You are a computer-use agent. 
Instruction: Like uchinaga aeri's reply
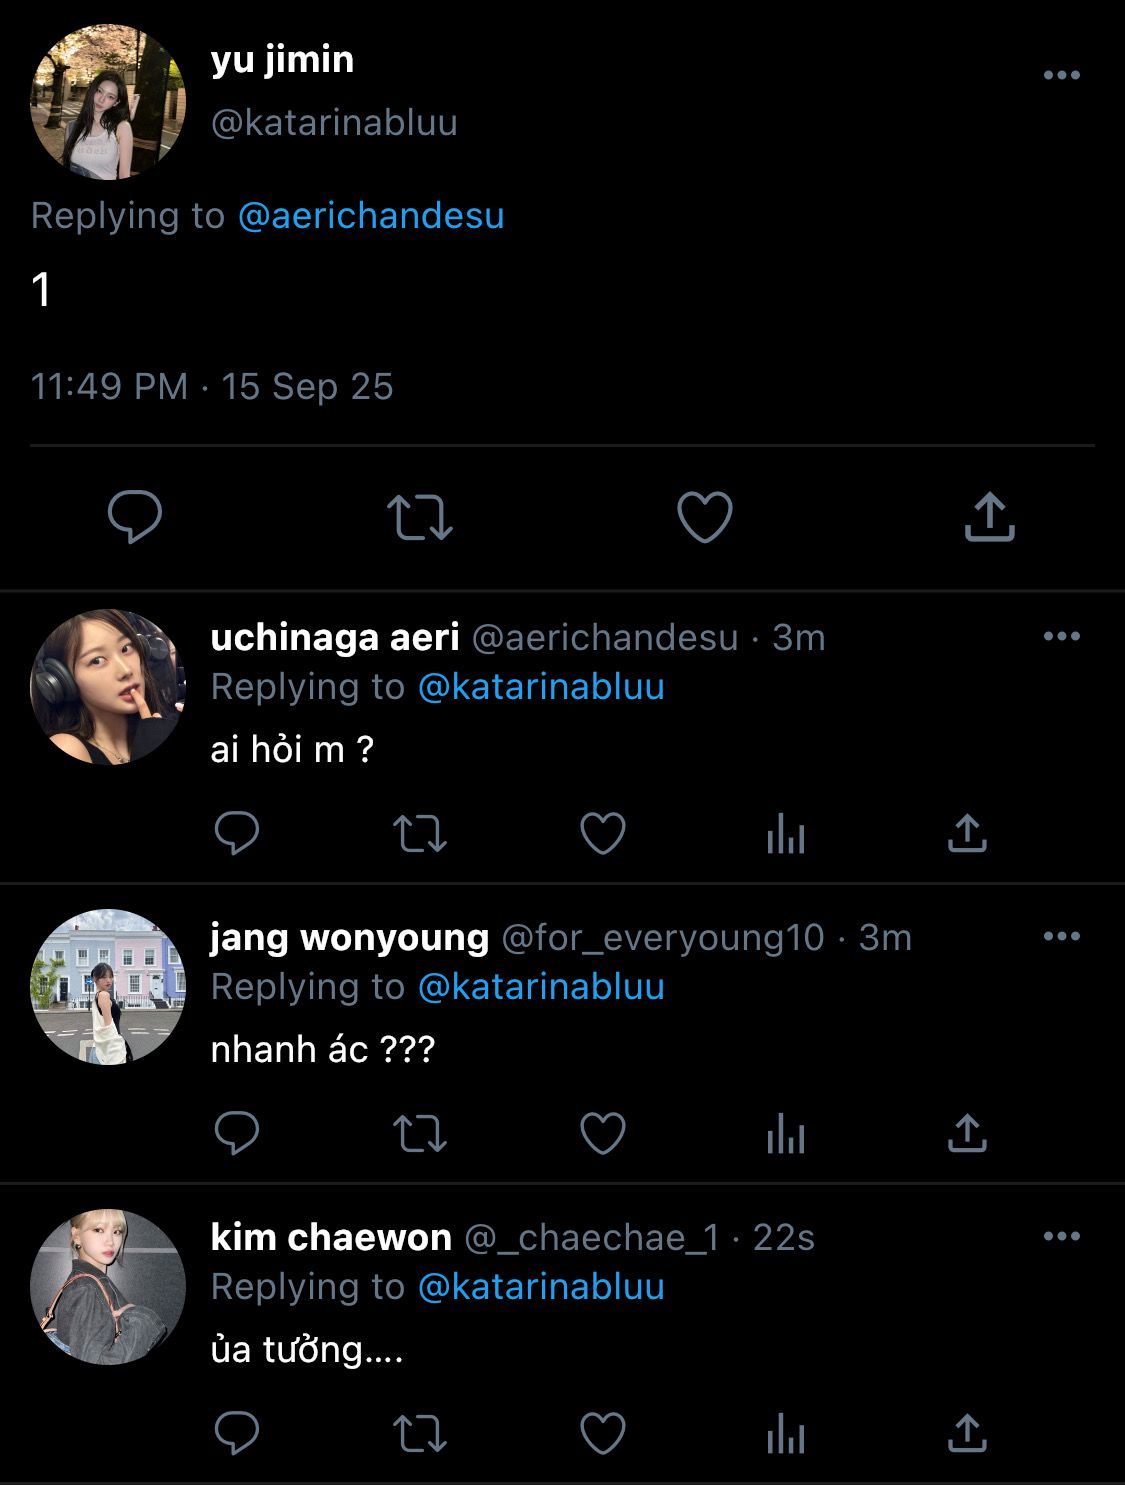603,833
